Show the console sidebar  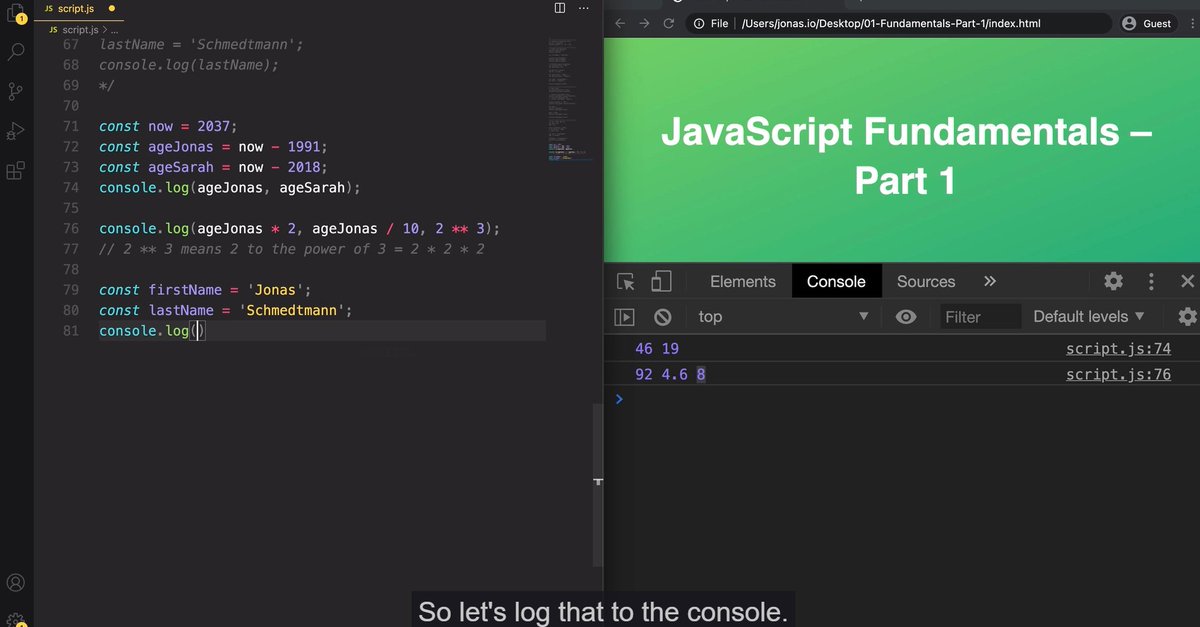[624, 317]
